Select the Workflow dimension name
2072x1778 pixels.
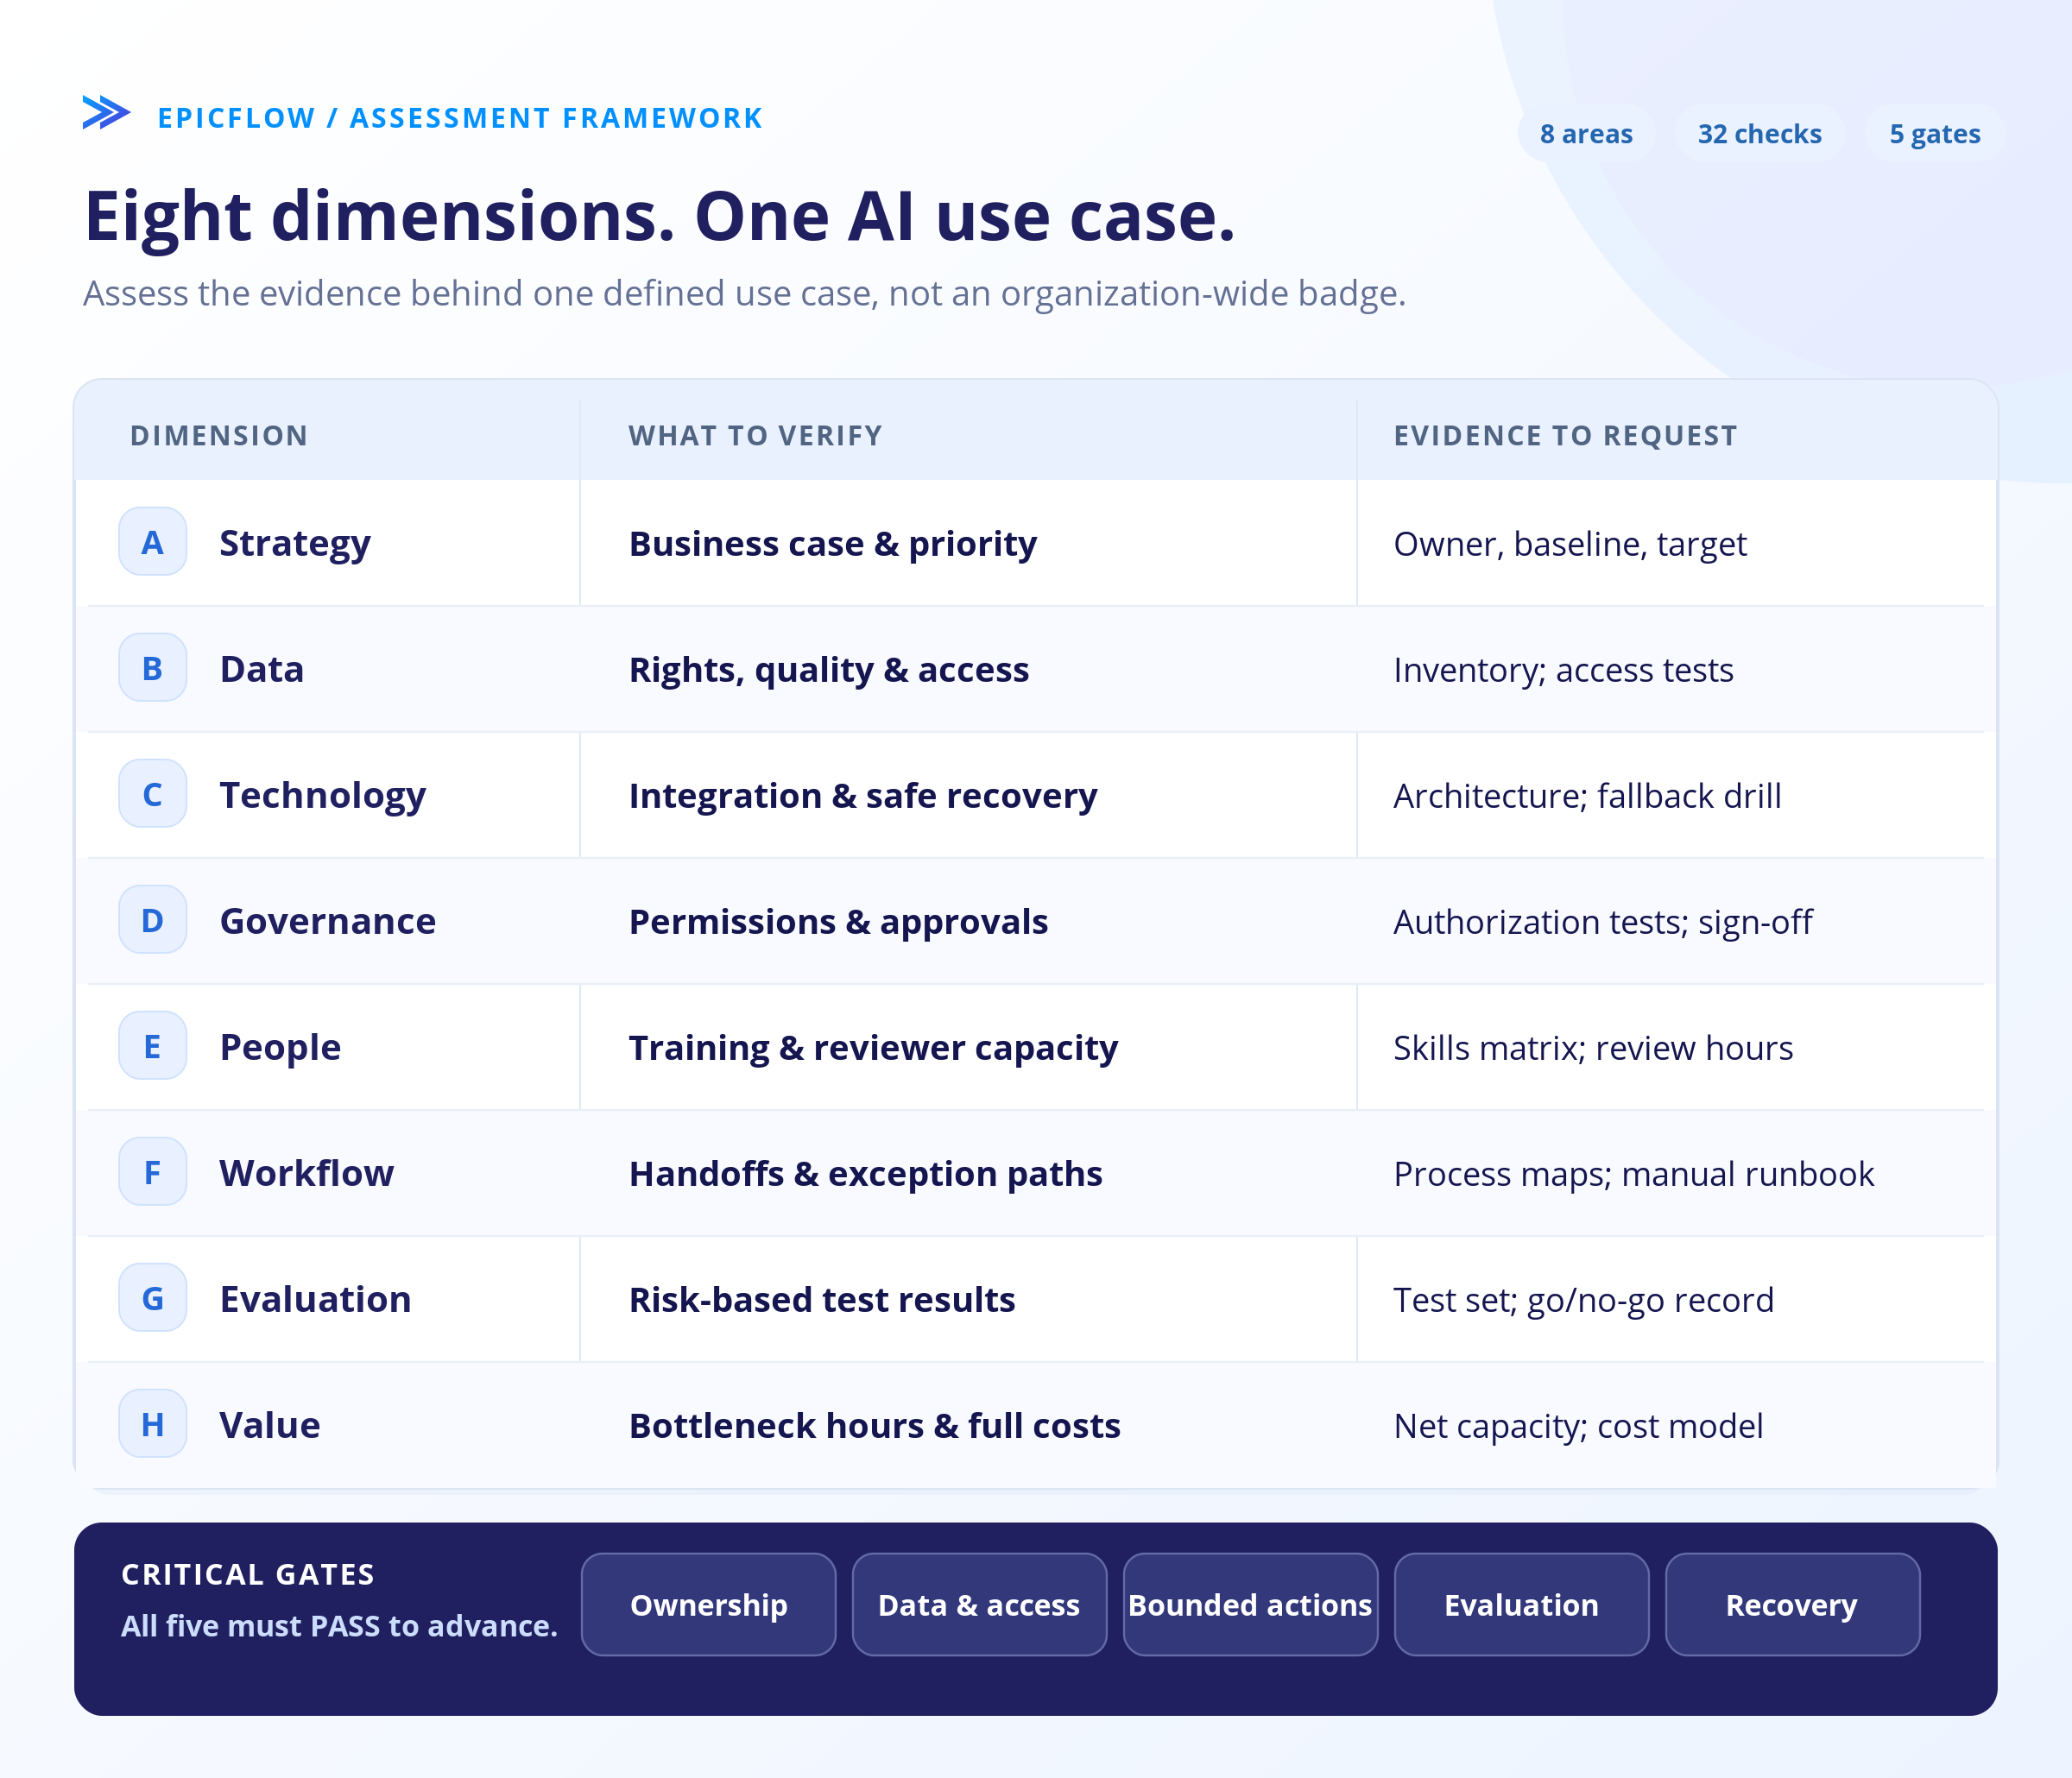307,1173
